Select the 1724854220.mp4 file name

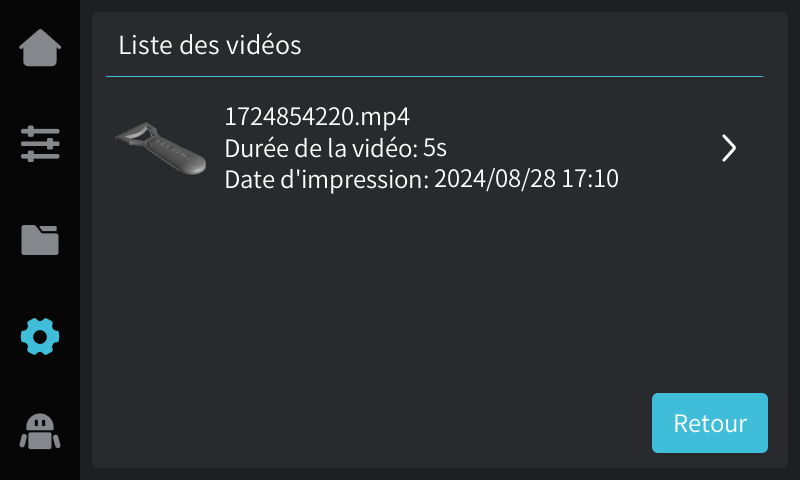pyautogui.click(x=317, y=117)
